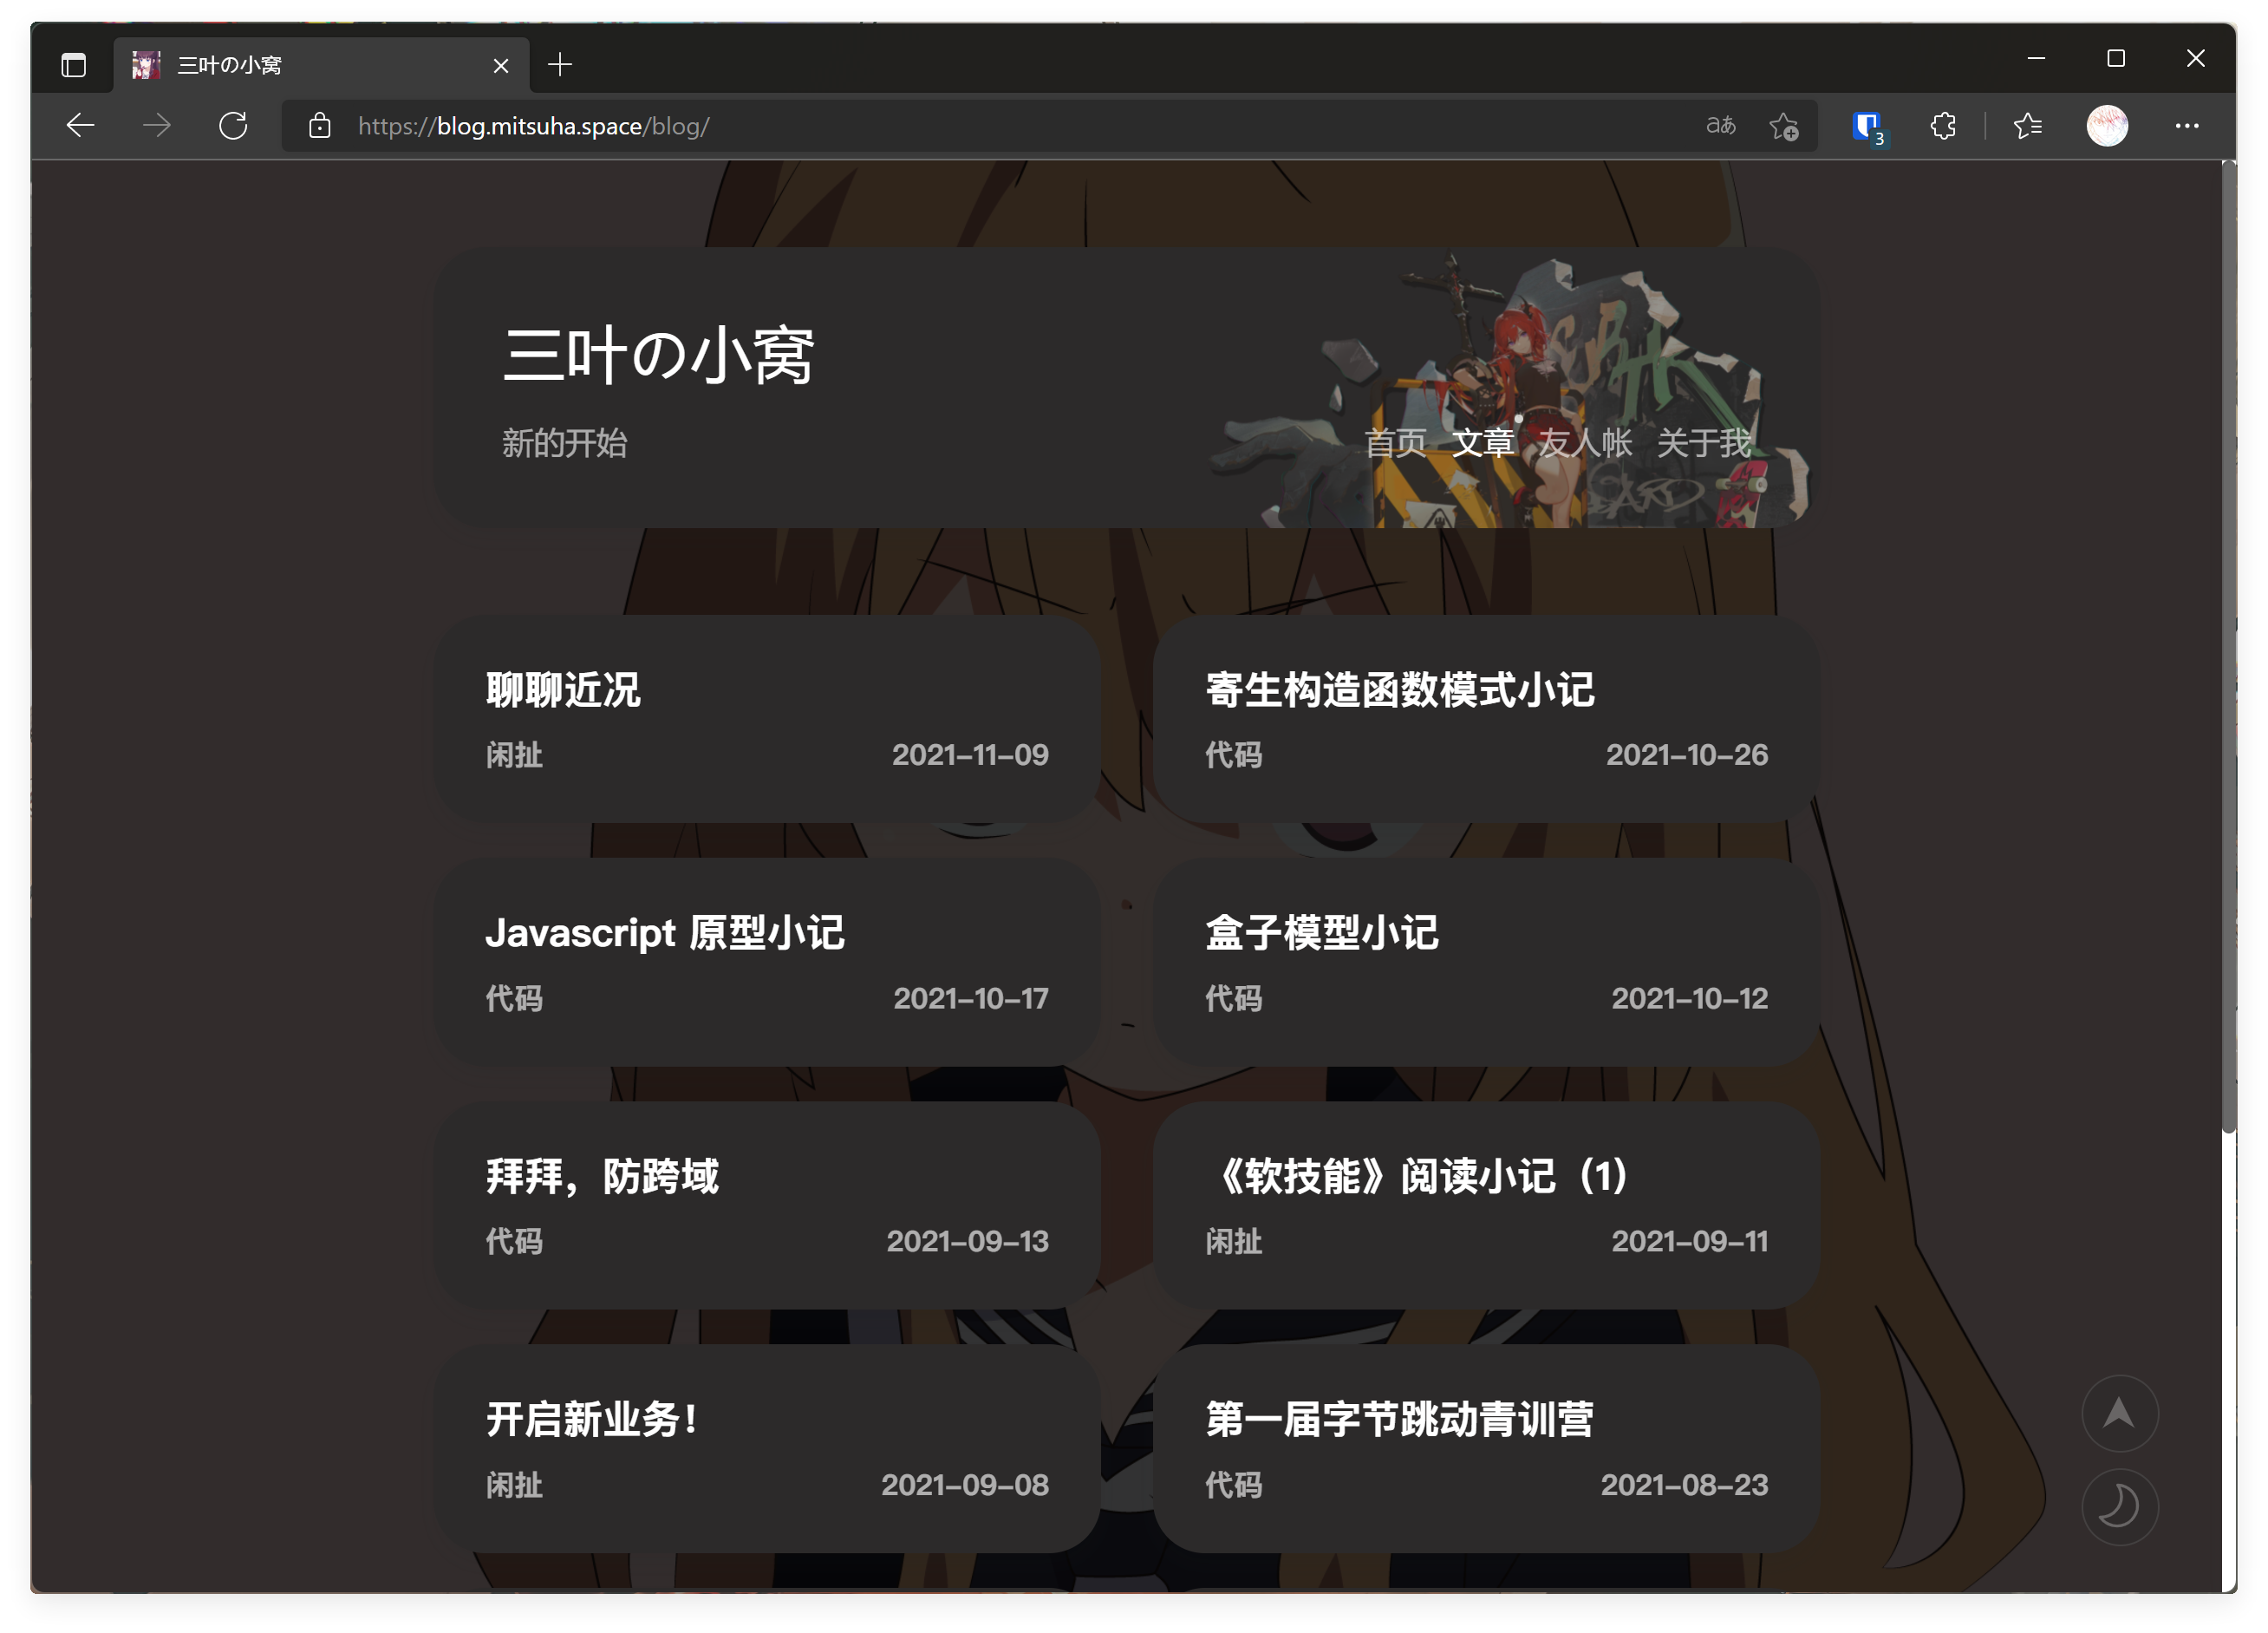The width and height of the screenshot is (2268, 1633).
Task: Open the Extensions puzzle icon
Action: tap(1943, 126)
